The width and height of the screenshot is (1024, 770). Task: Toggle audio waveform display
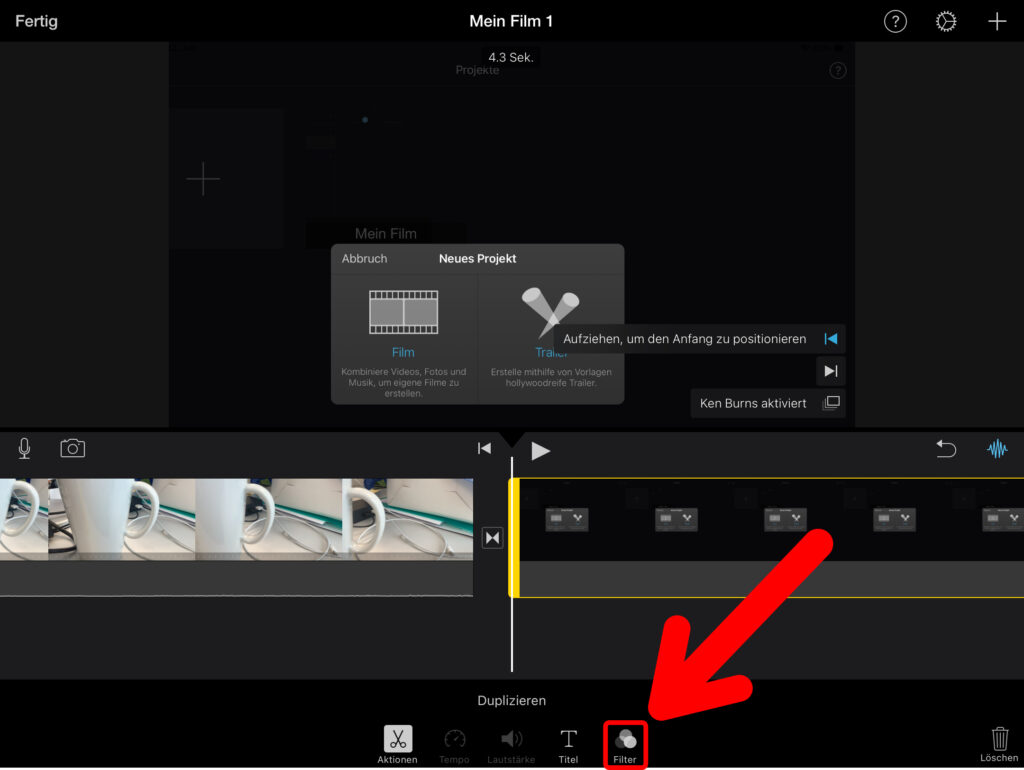pyautogui.click(x=997, y=449)
